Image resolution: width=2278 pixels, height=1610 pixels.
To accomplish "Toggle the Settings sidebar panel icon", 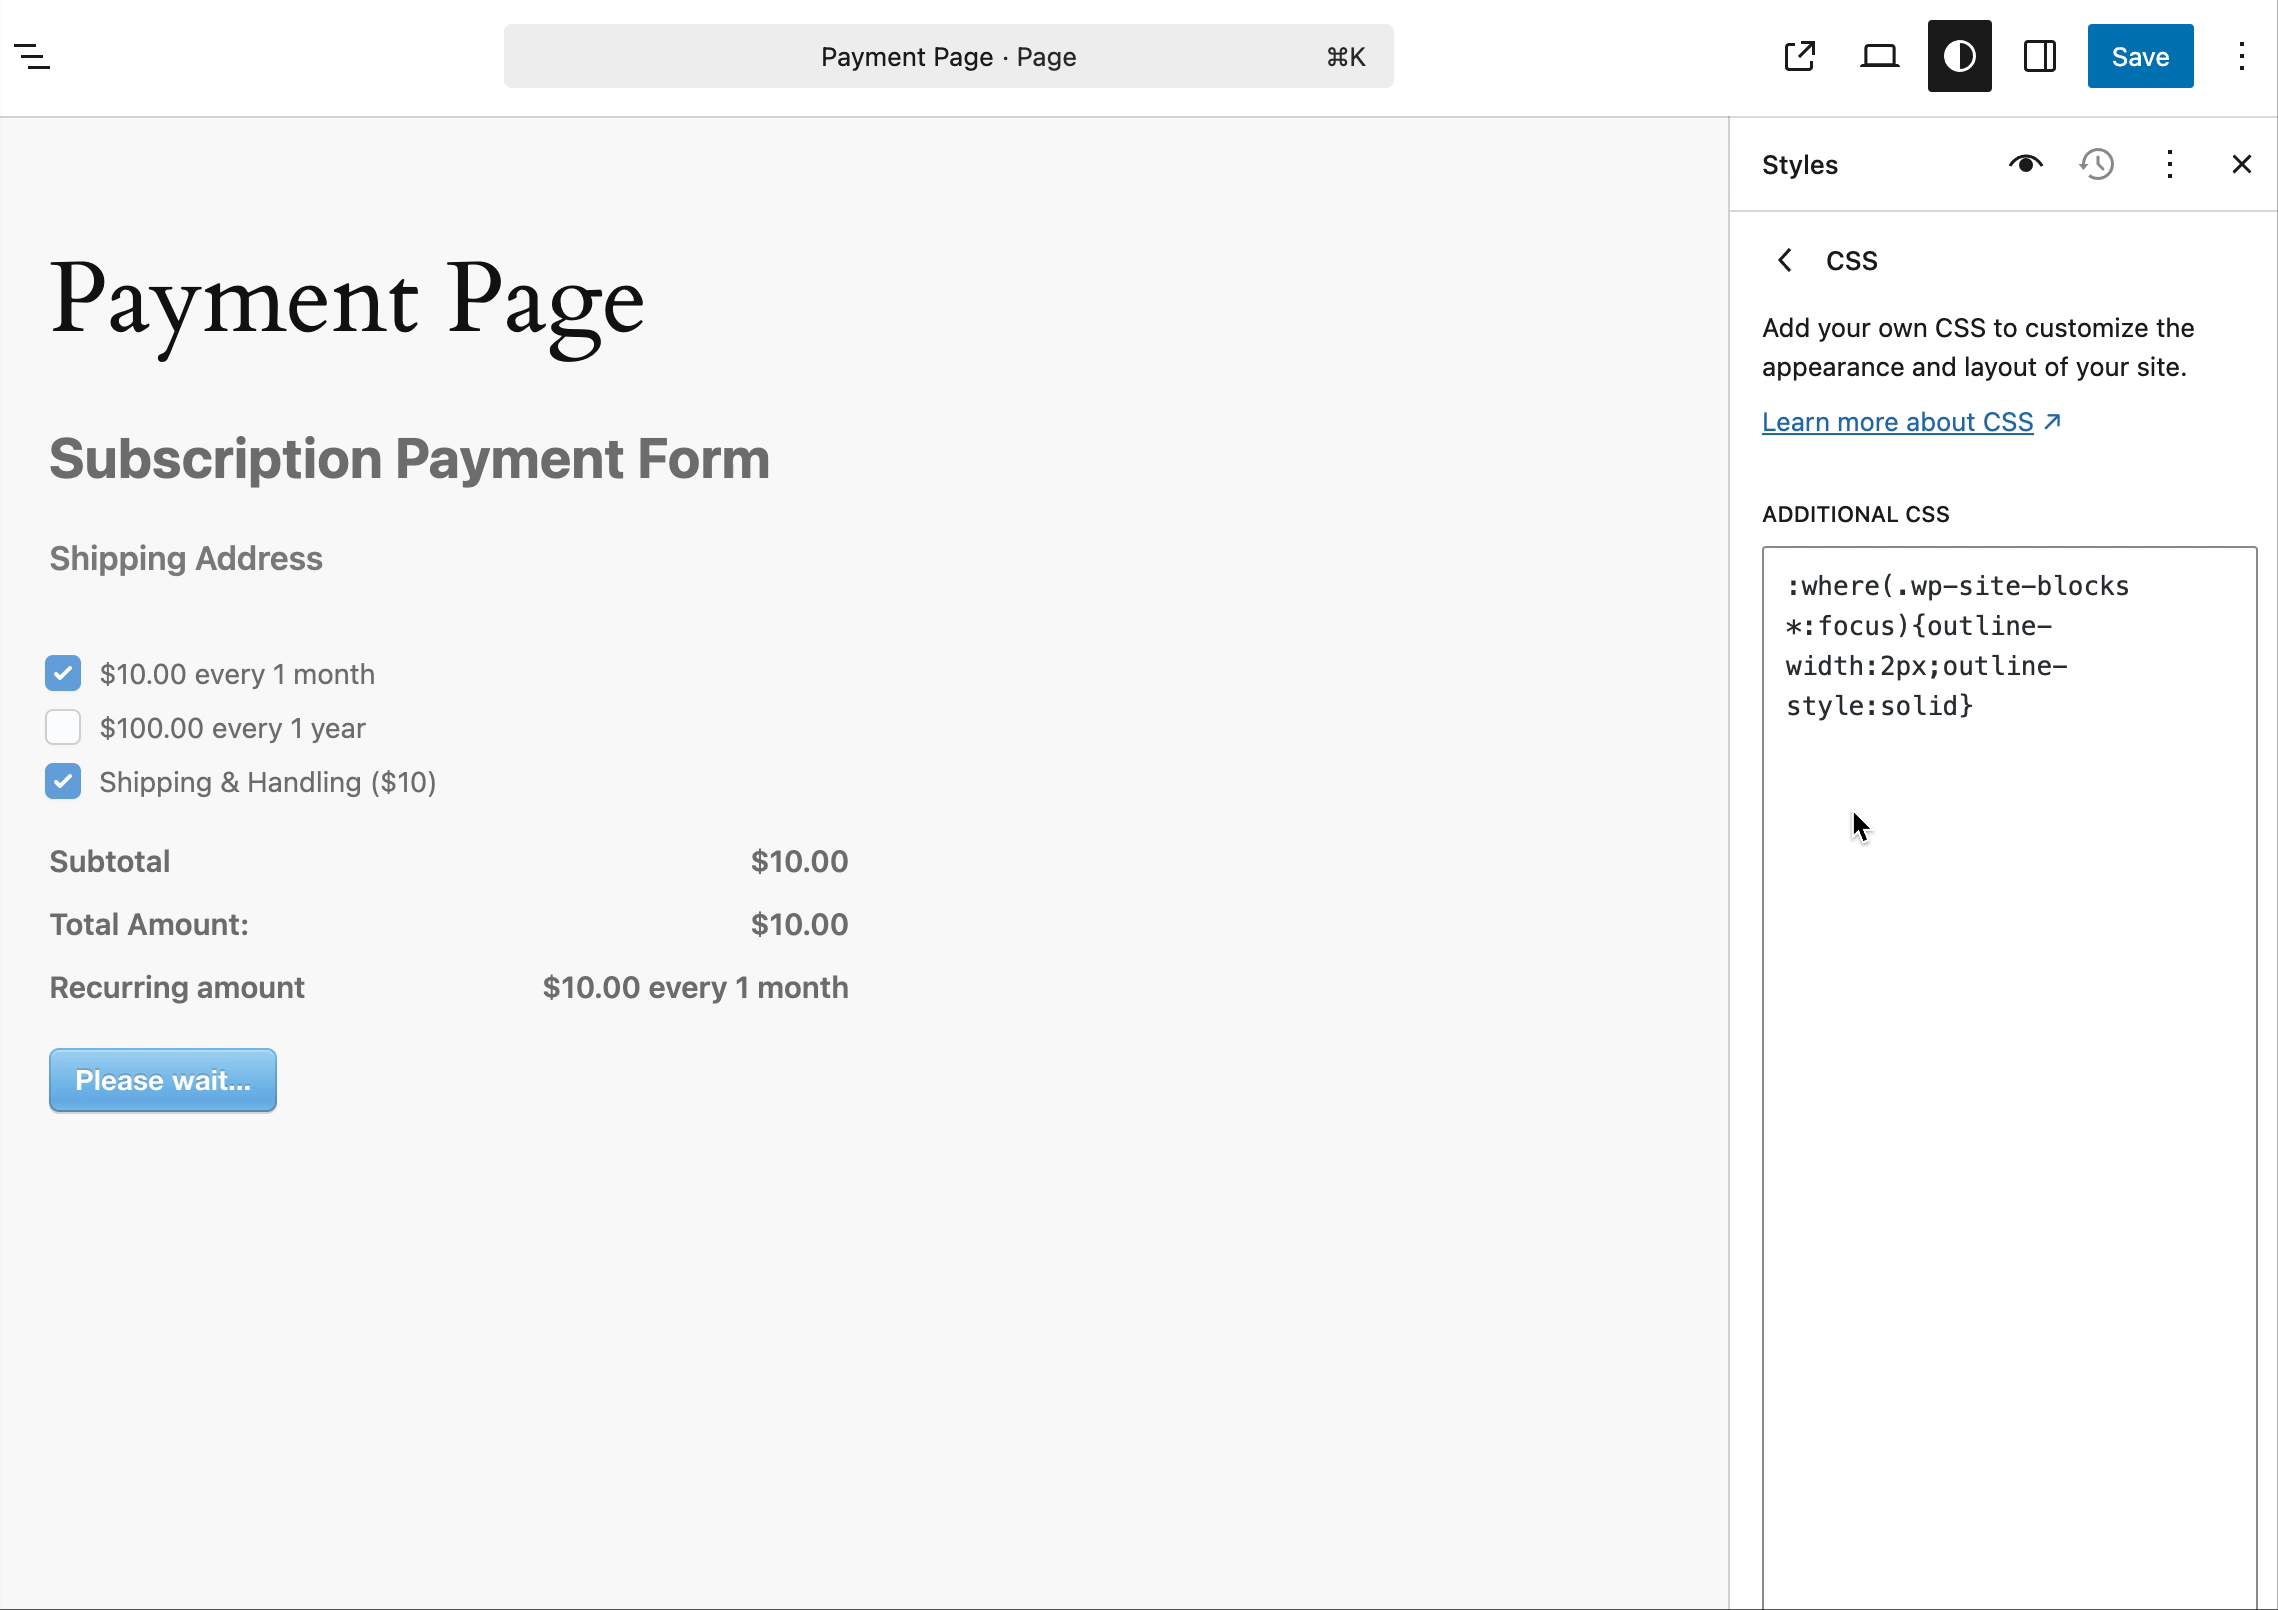I will (x=2039, y=57).
